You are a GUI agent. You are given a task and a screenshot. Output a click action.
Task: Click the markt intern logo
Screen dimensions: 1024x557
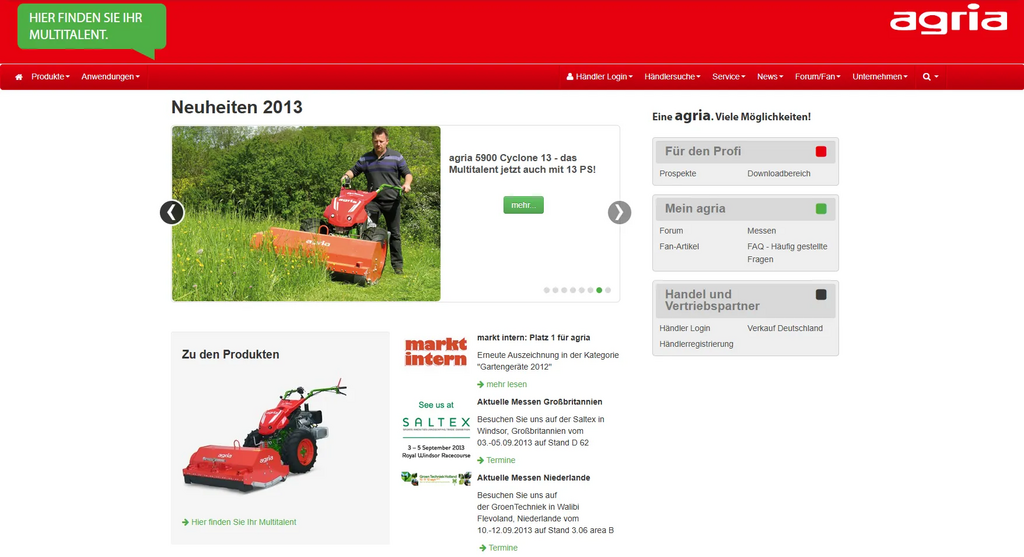click(436, 353)
